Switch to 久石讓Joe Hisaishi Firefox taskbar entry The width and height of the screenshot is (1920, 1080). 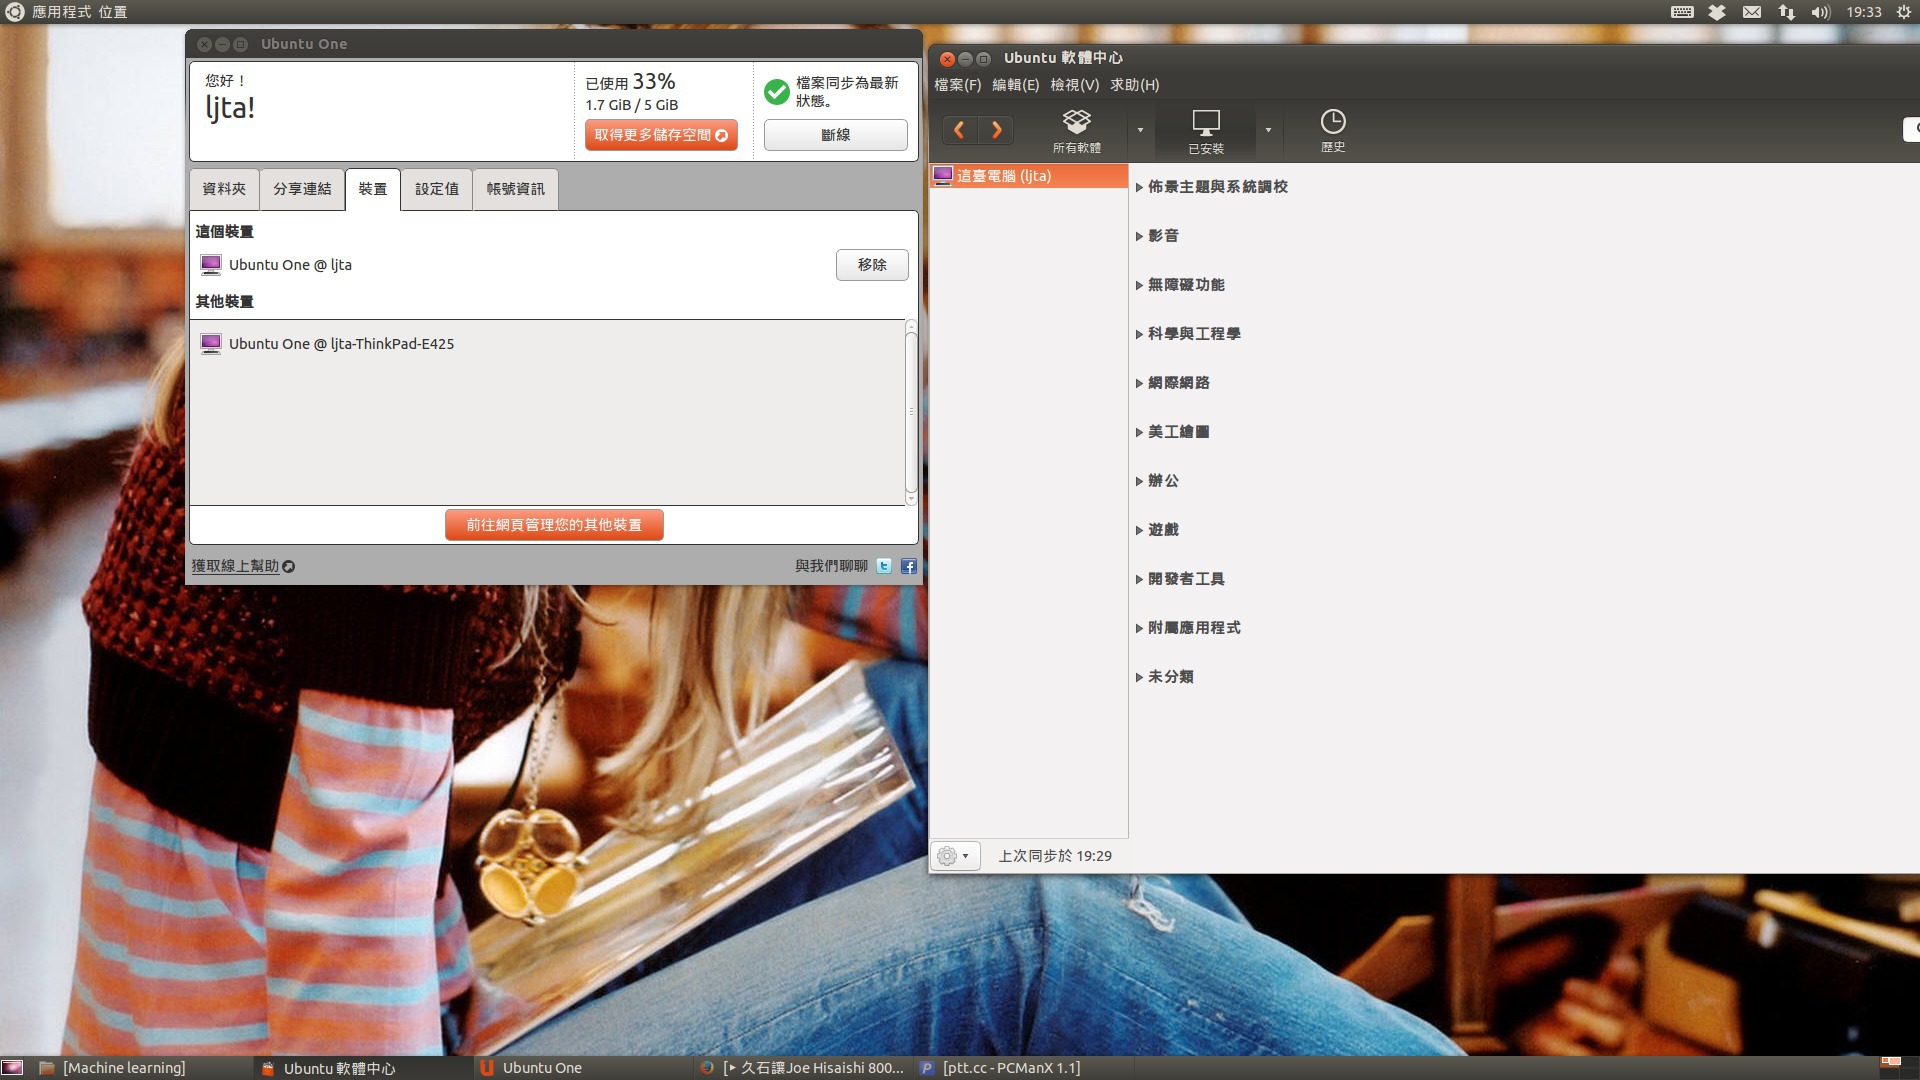click(802, 1068)
